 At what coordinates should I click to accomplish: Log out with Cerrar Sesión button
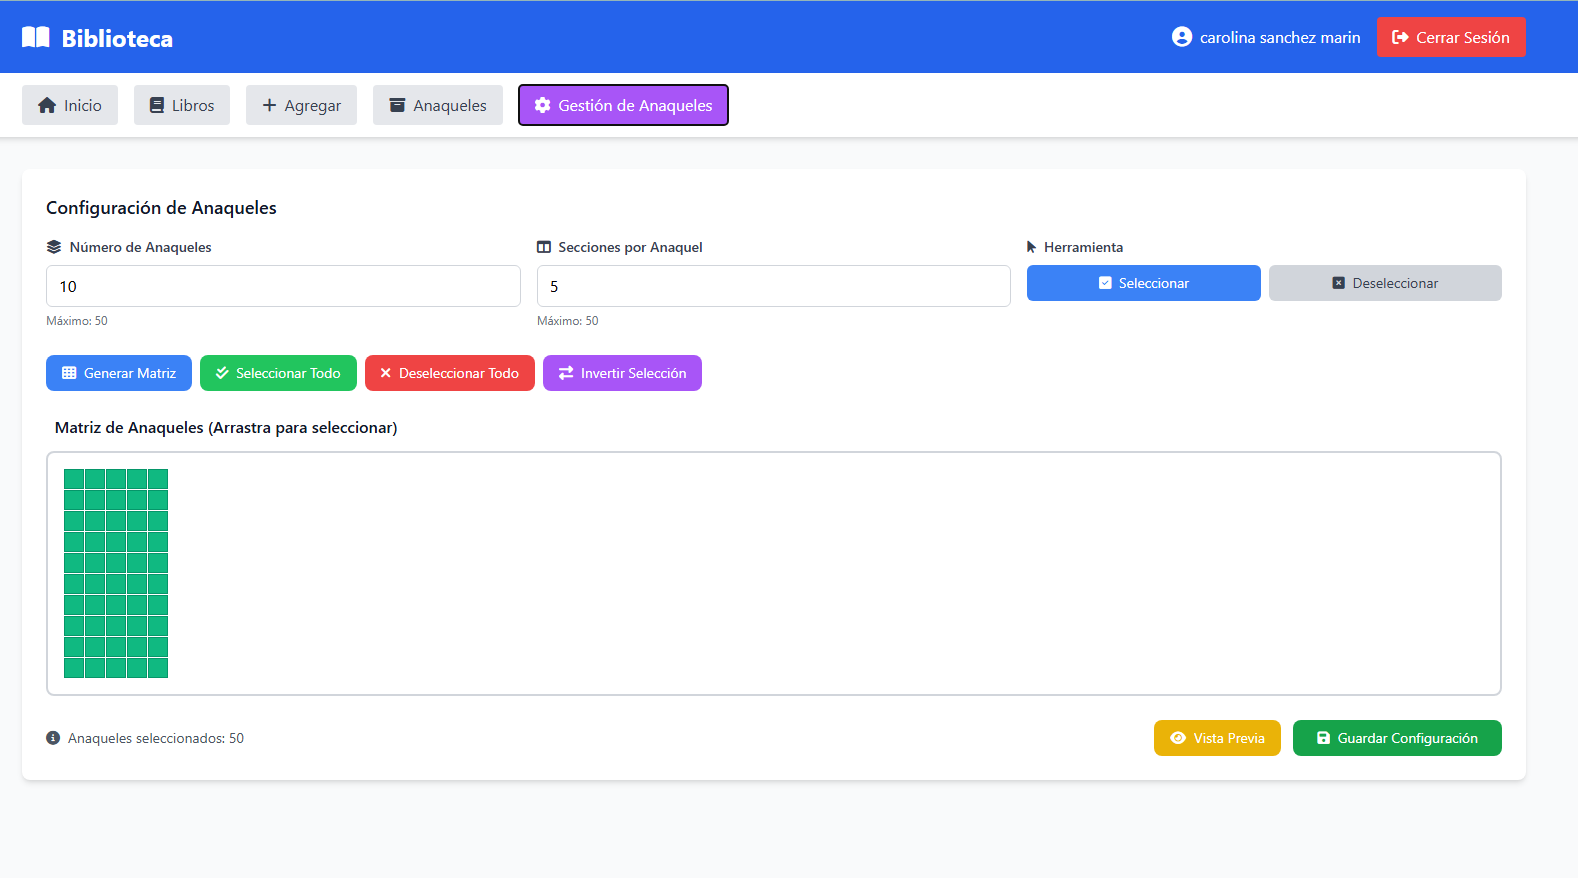point(1450,38)
